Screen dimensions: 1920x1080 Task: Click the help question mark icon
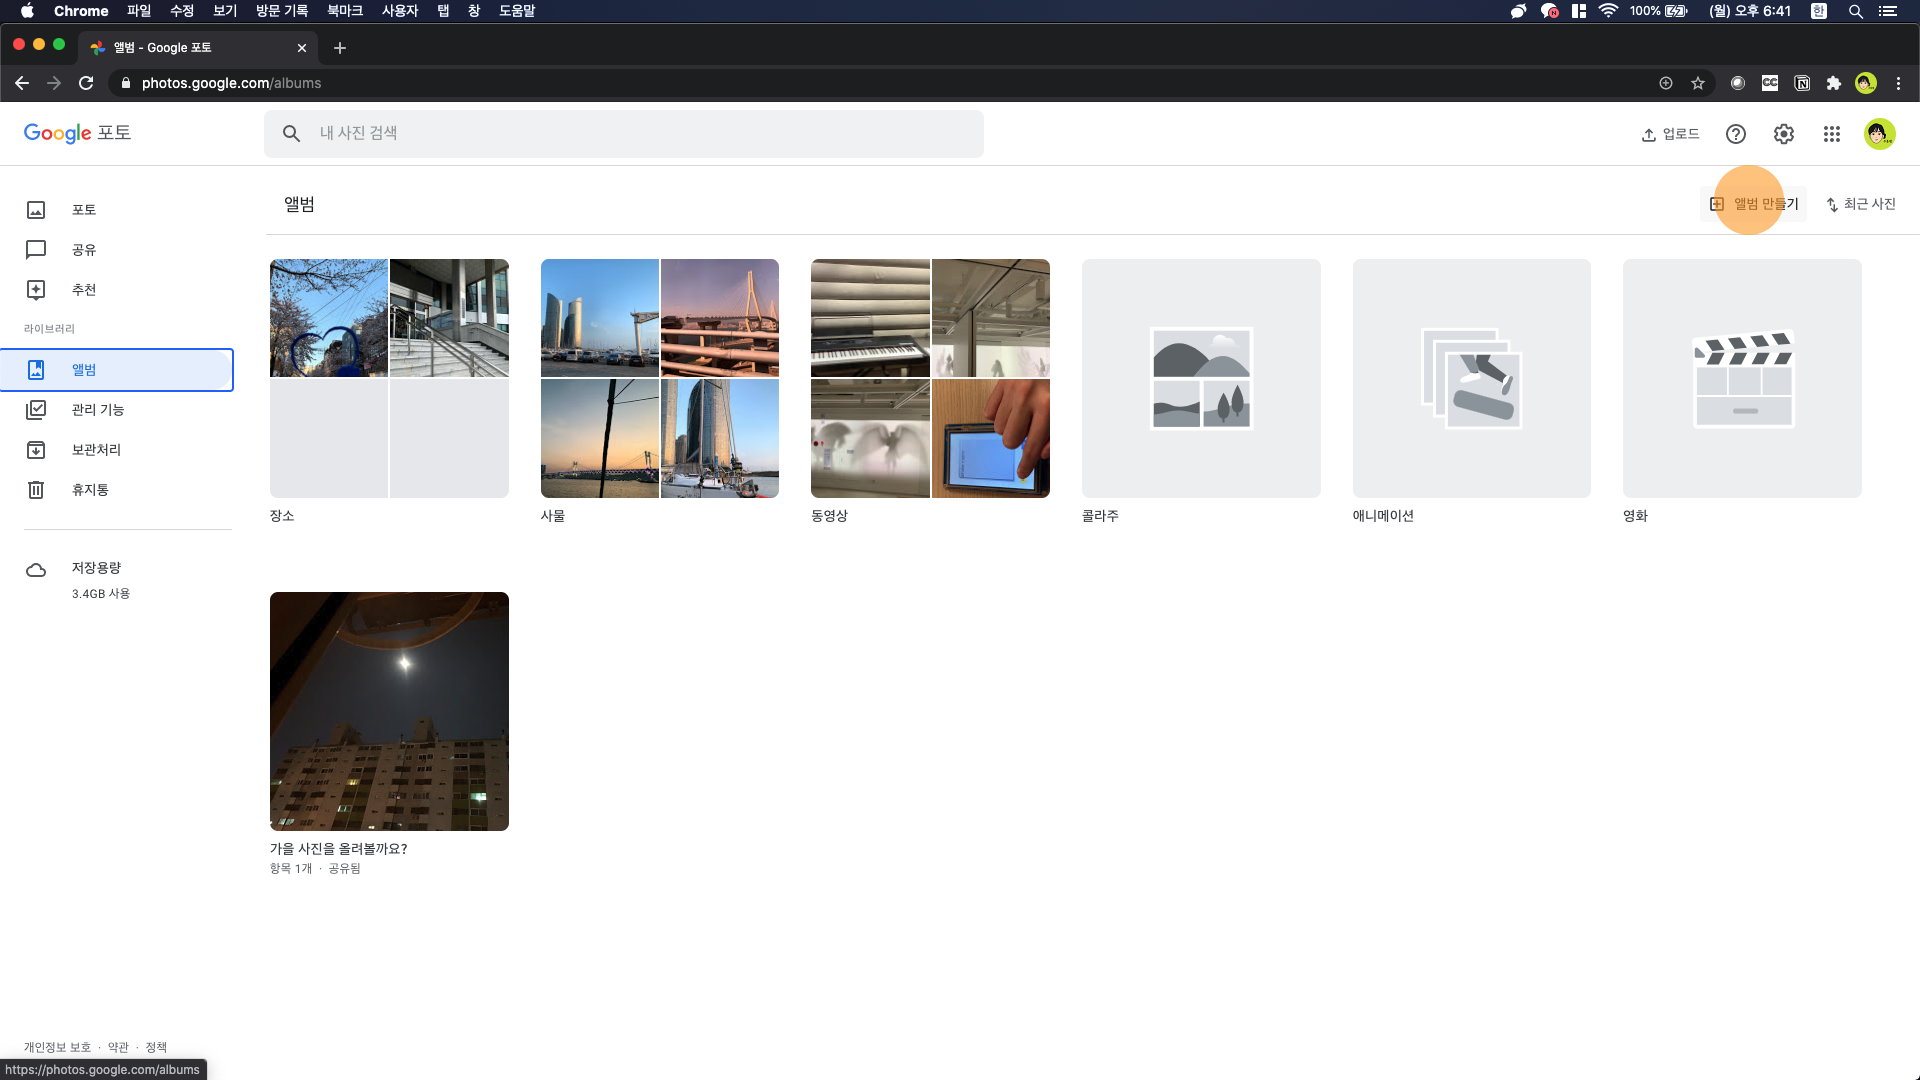(1736, 134)
